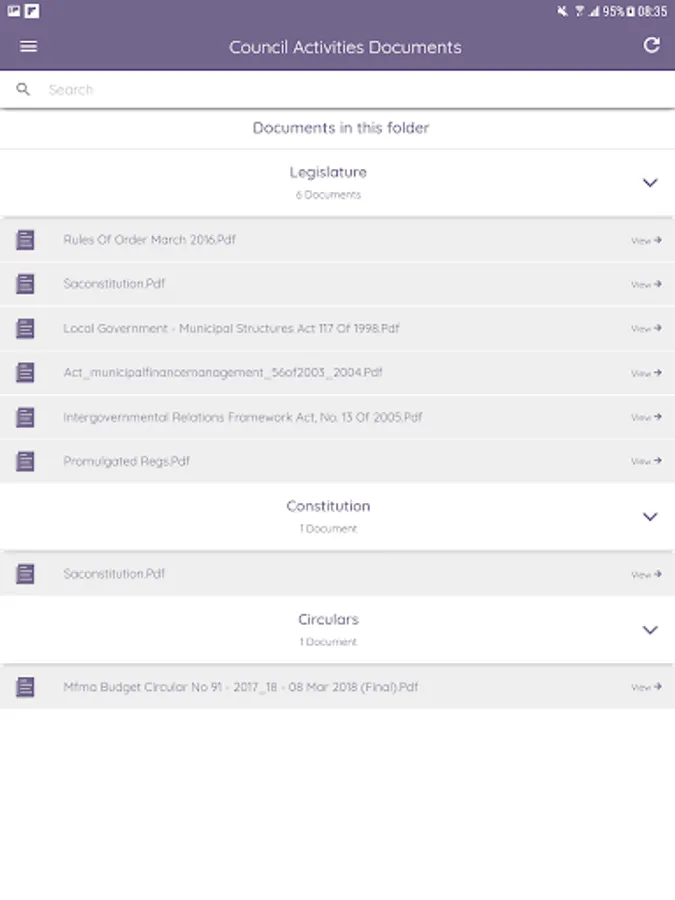Select the Legislature section header

coord(328,182)
